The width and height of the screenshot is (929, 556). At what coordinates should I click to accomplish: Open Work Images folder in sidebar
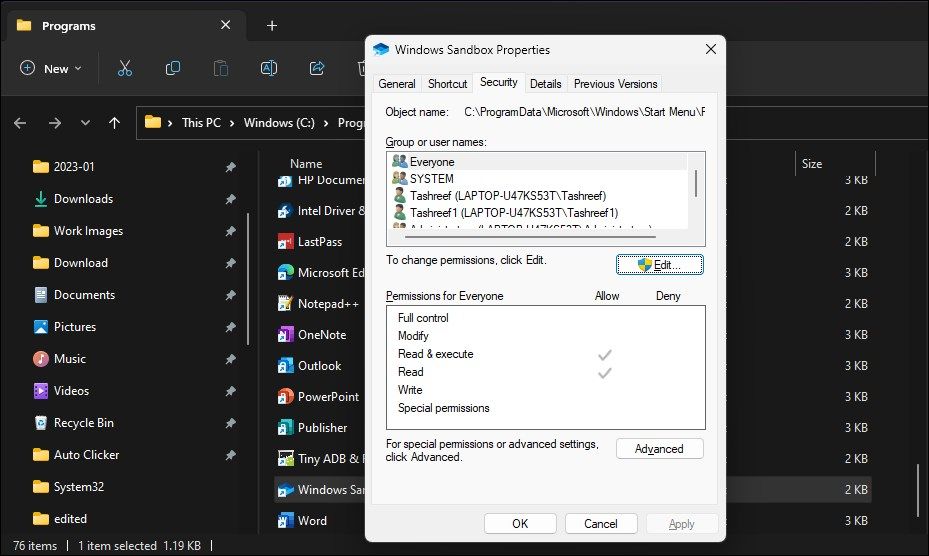(x=88, y=231)
